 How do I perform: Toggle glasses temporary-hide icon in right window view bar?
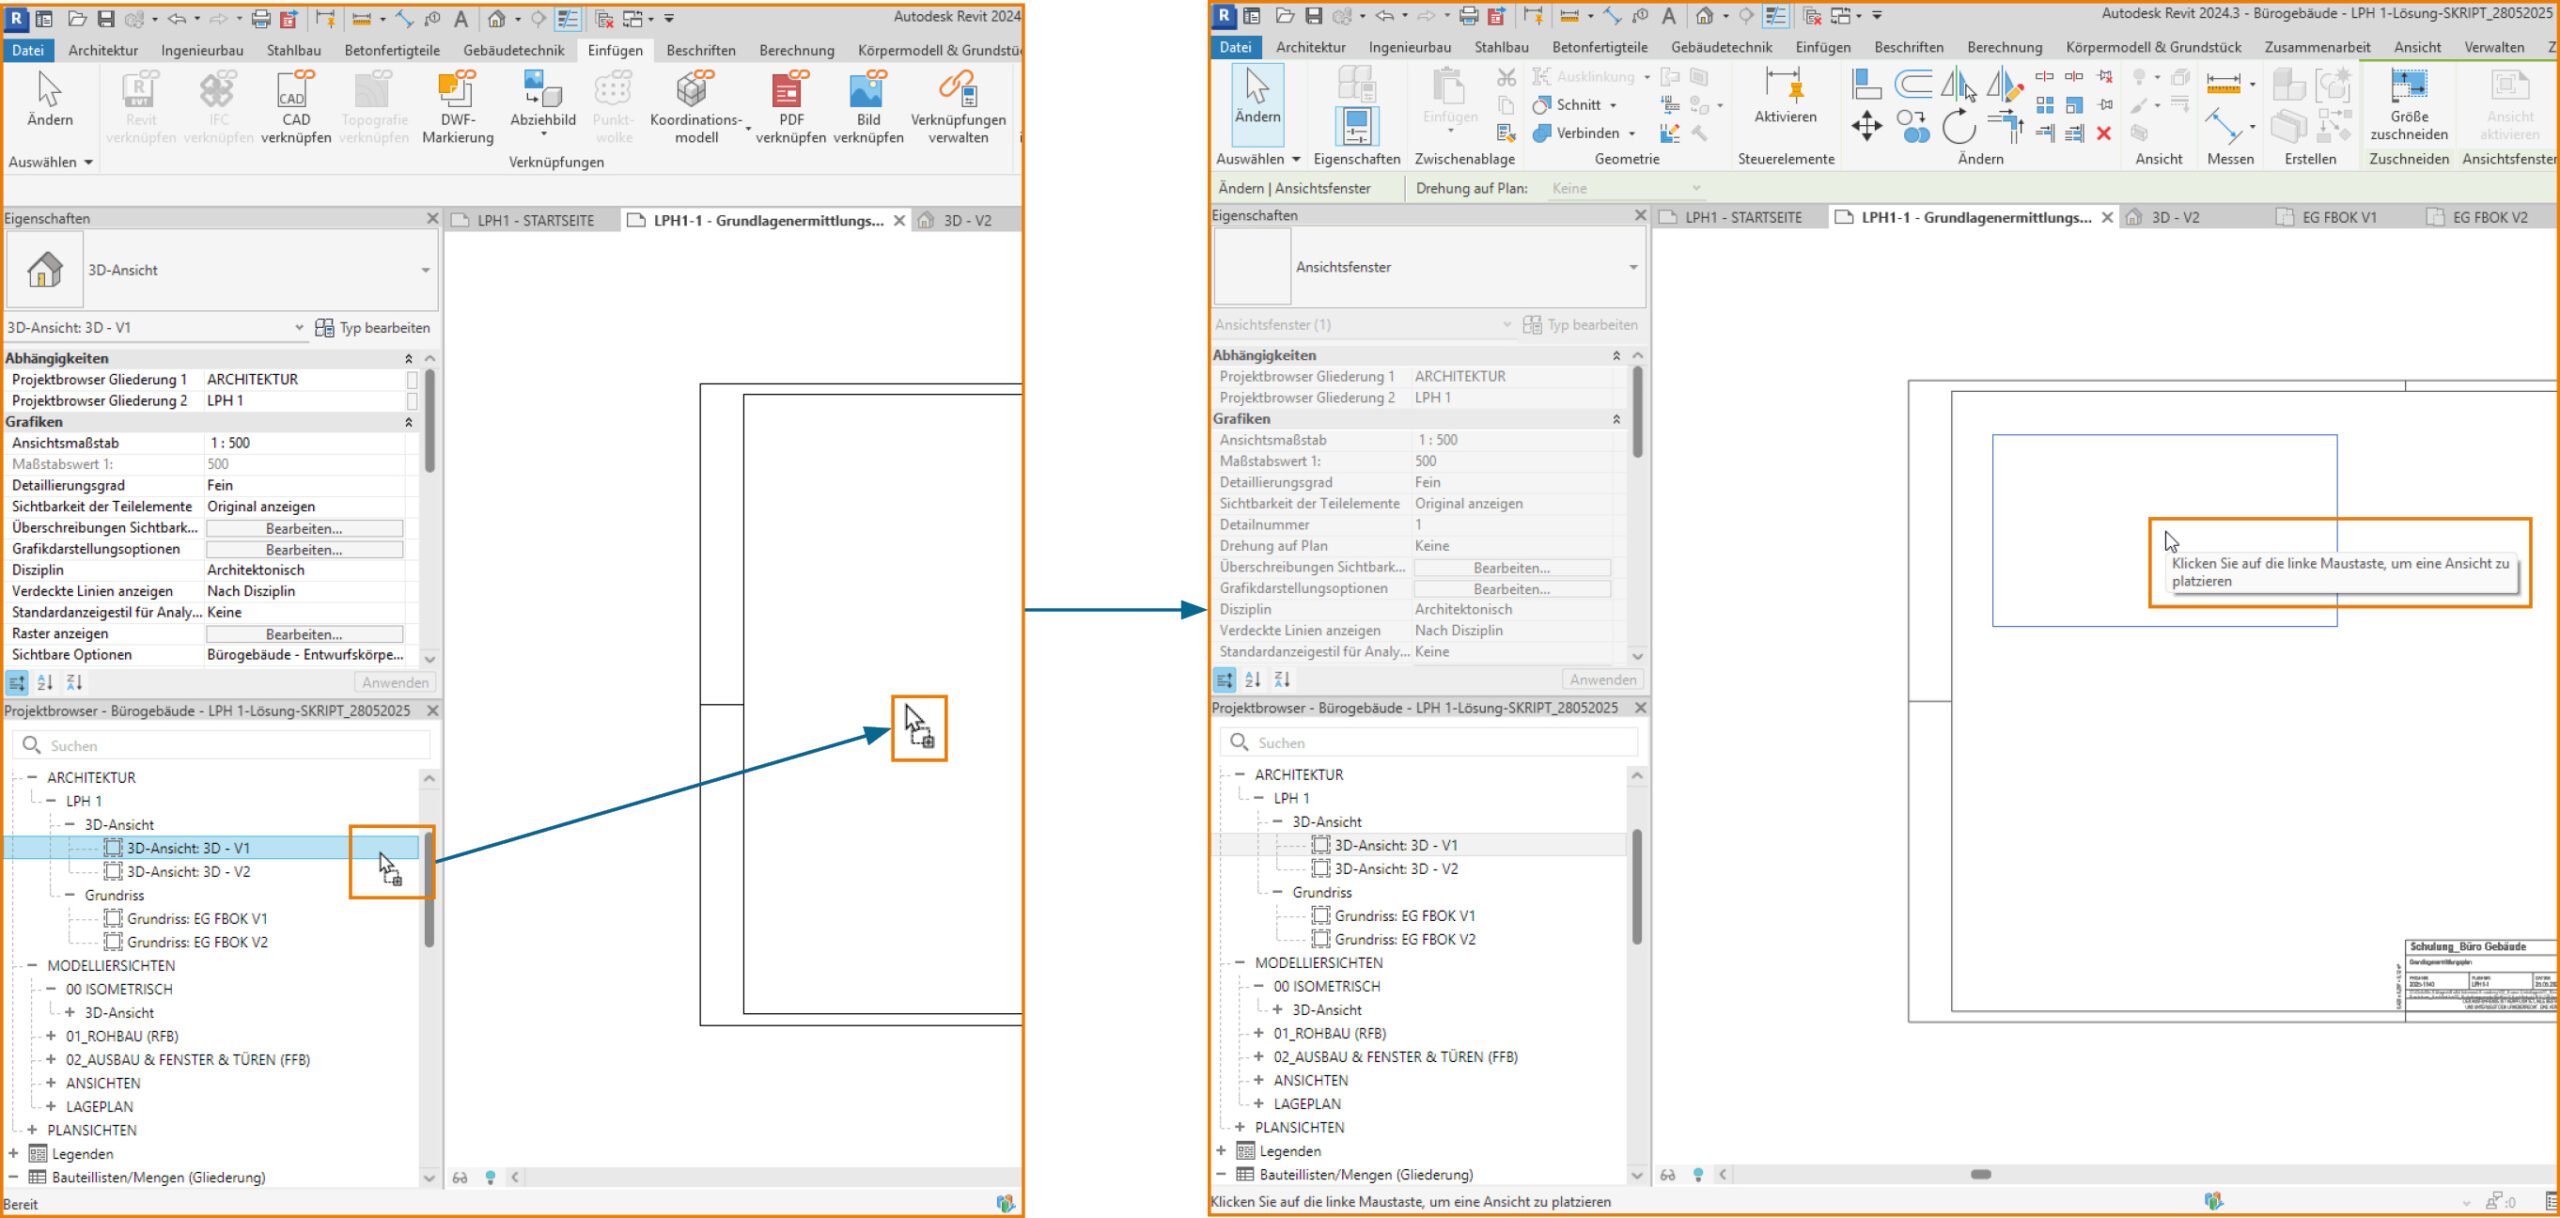(x=1668, y=1174)
